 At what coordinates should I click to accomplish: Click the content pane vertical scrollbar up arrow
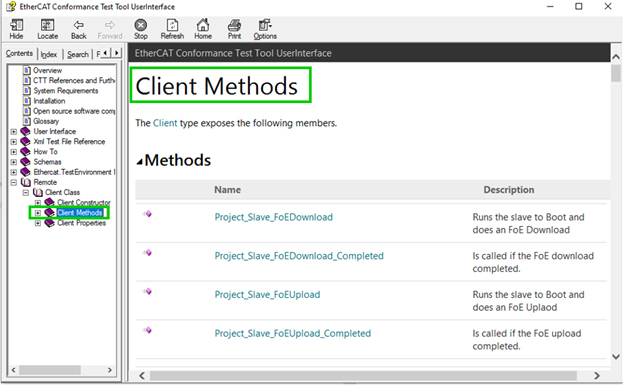[616, 57]
